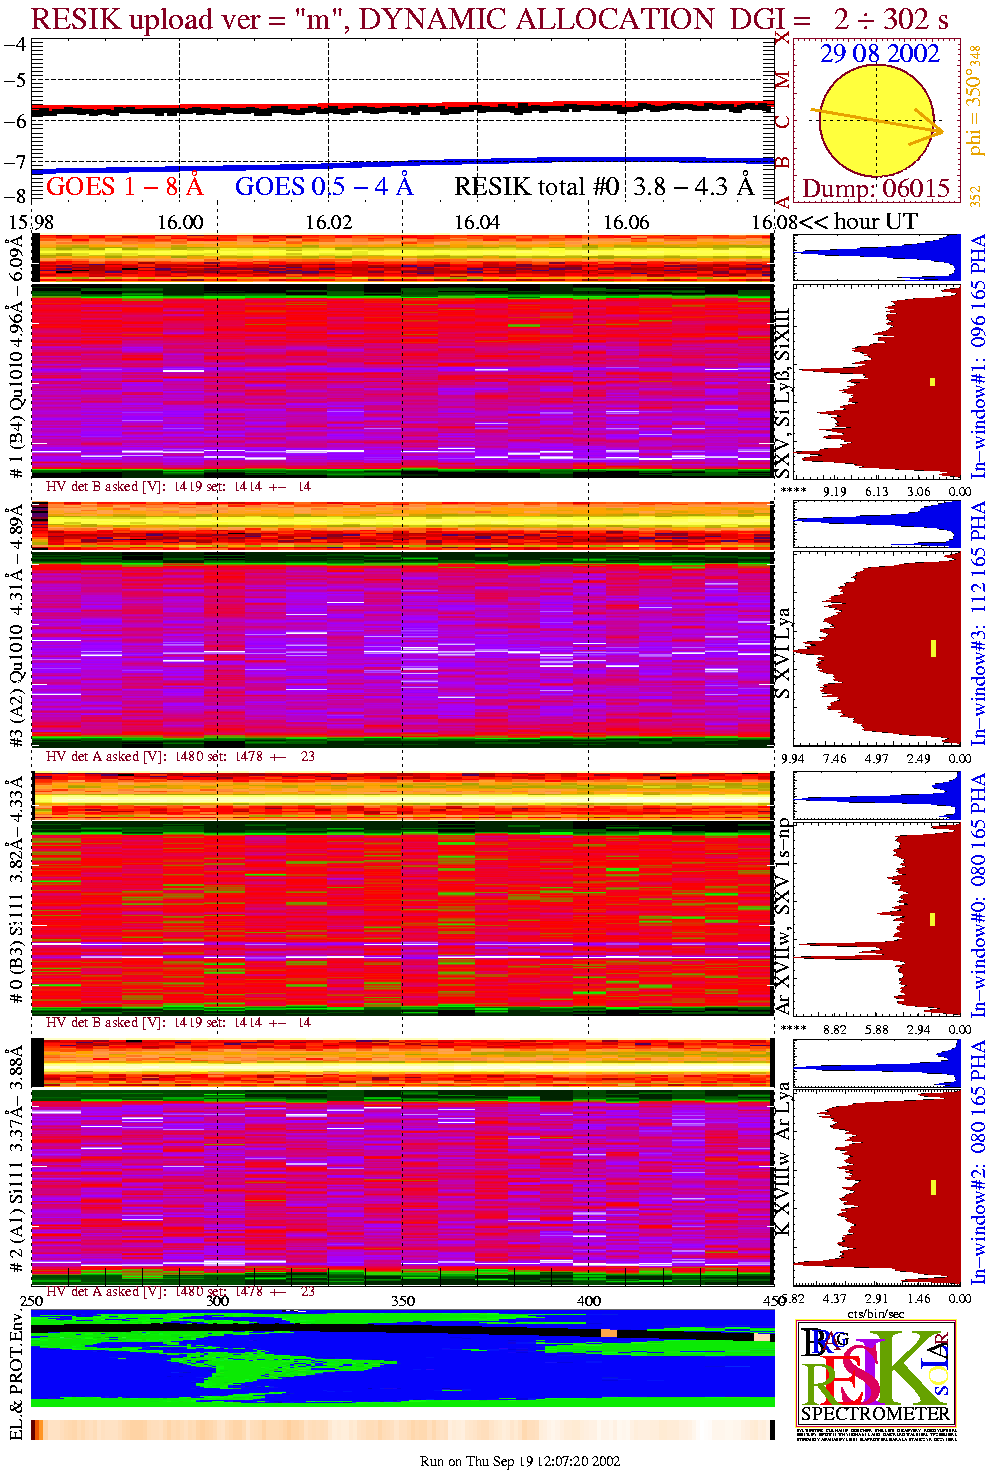This screenshot has height=1476, width=1004.
Task: Click the yellow marker in In-window#2 histogram
Action: click(932, 1187)
